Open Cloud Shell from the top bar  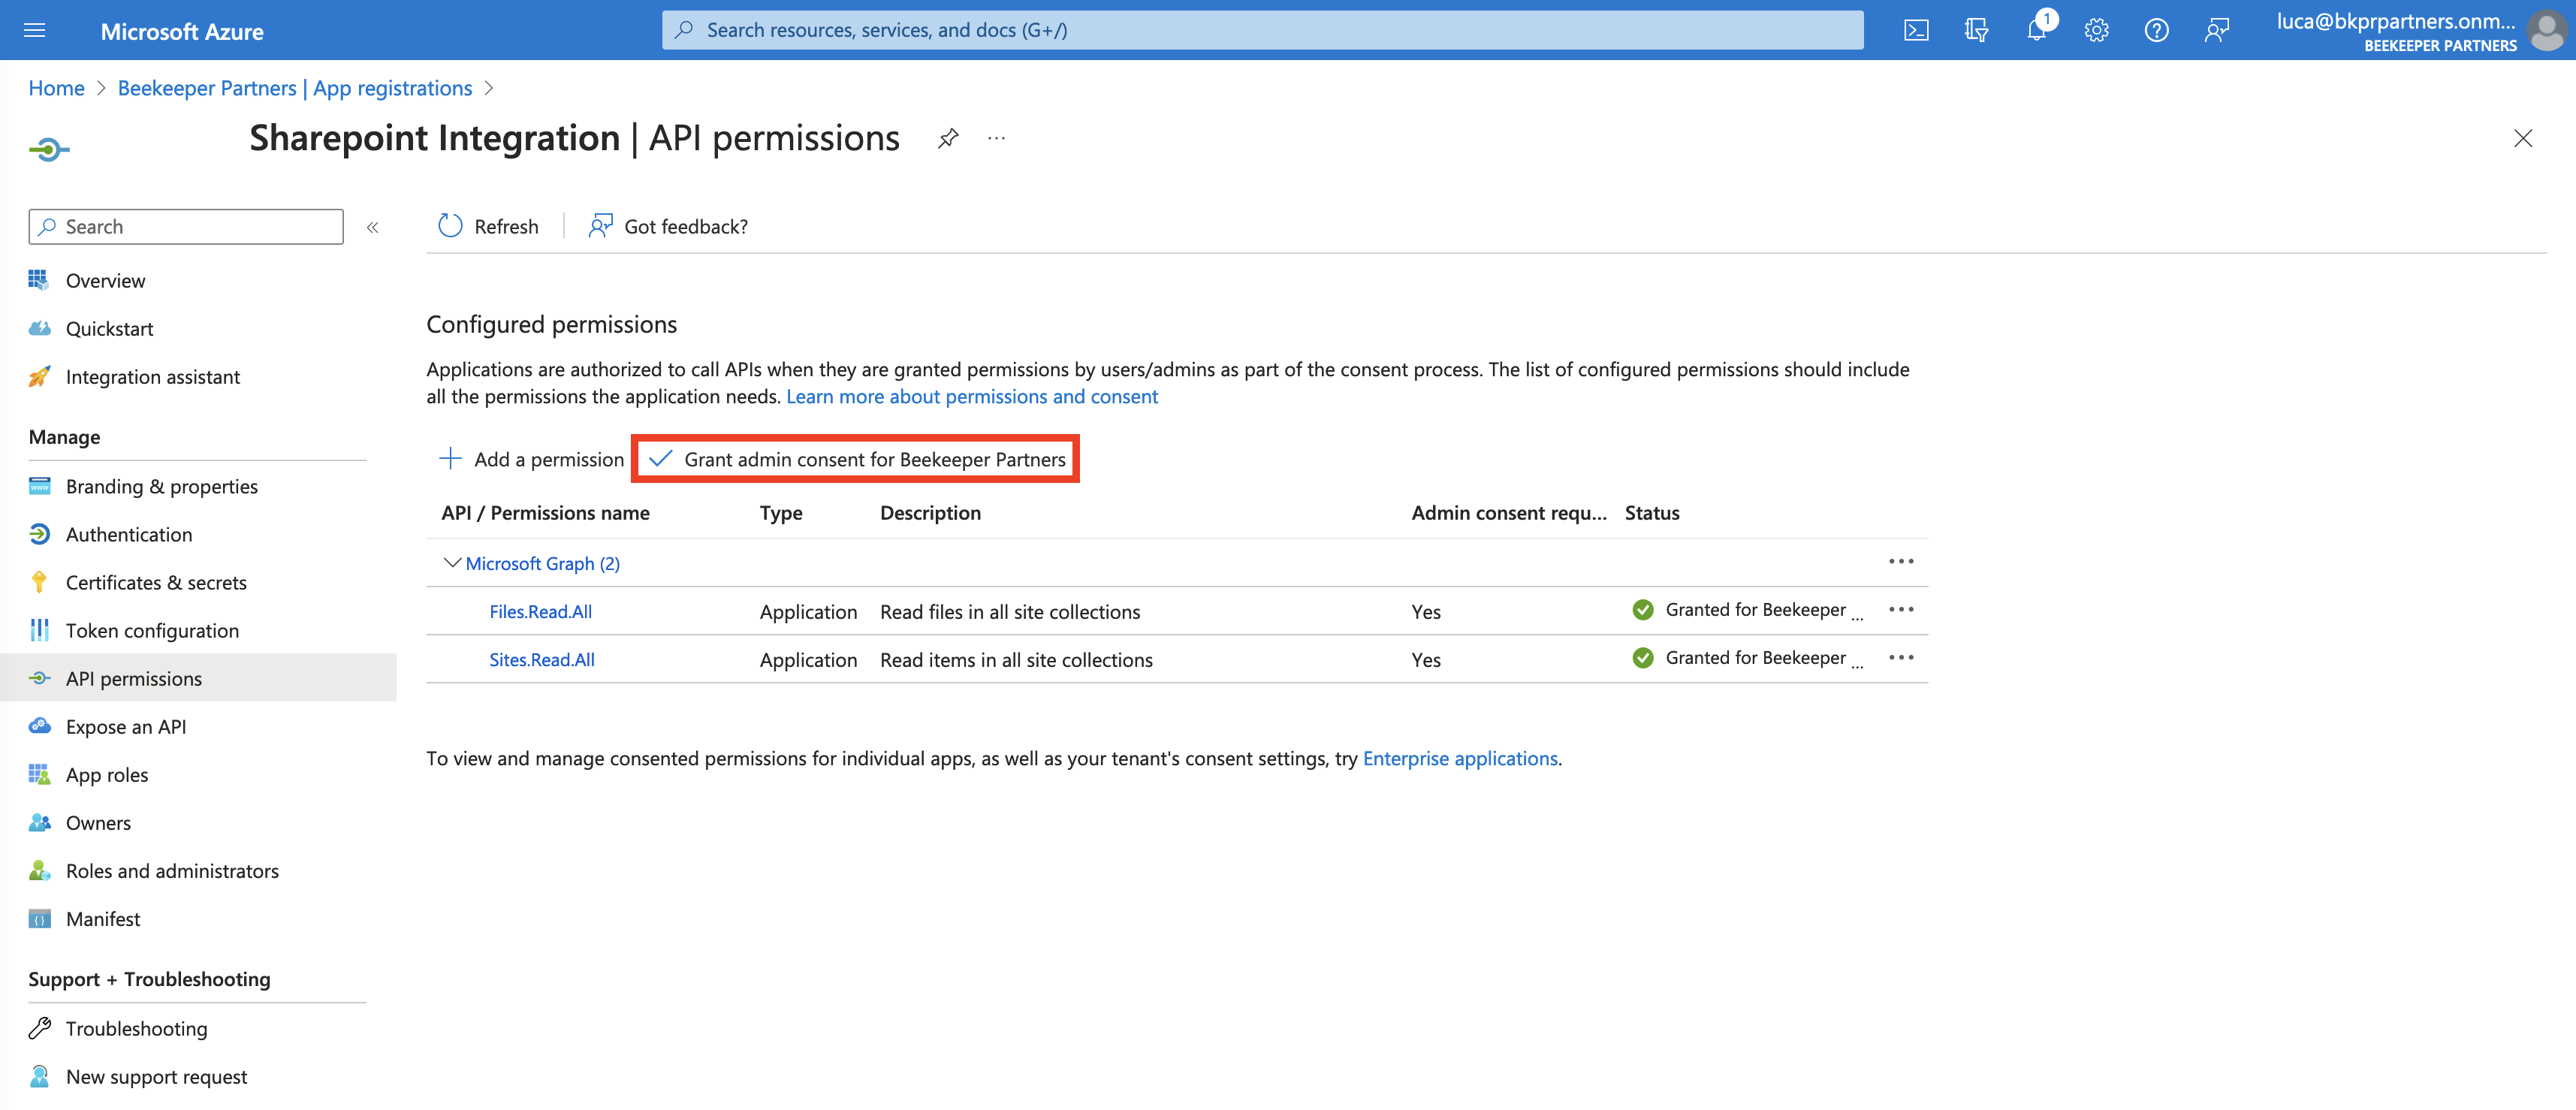(x=1915, y=30)
